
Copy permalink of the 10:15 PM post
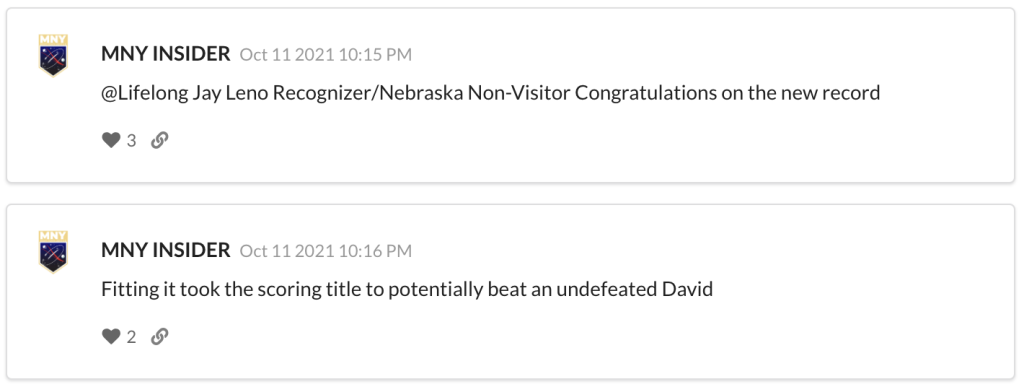click(x=159, y=140)
